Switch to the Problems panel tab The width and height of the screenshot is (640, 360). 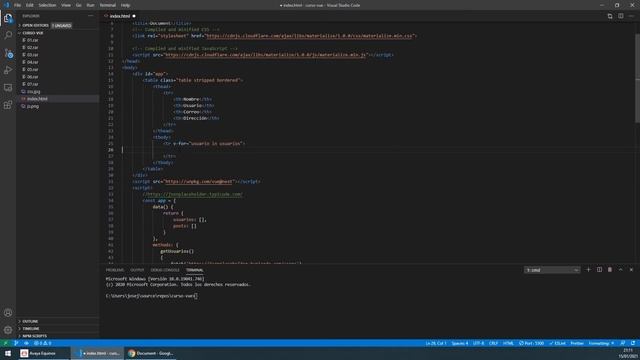[115, 270]
